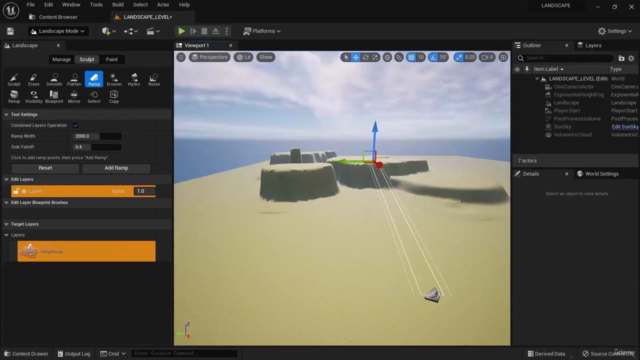640x360 pixels.
Task: Switch to the Layers panel tab
Action: click(589, 45)
